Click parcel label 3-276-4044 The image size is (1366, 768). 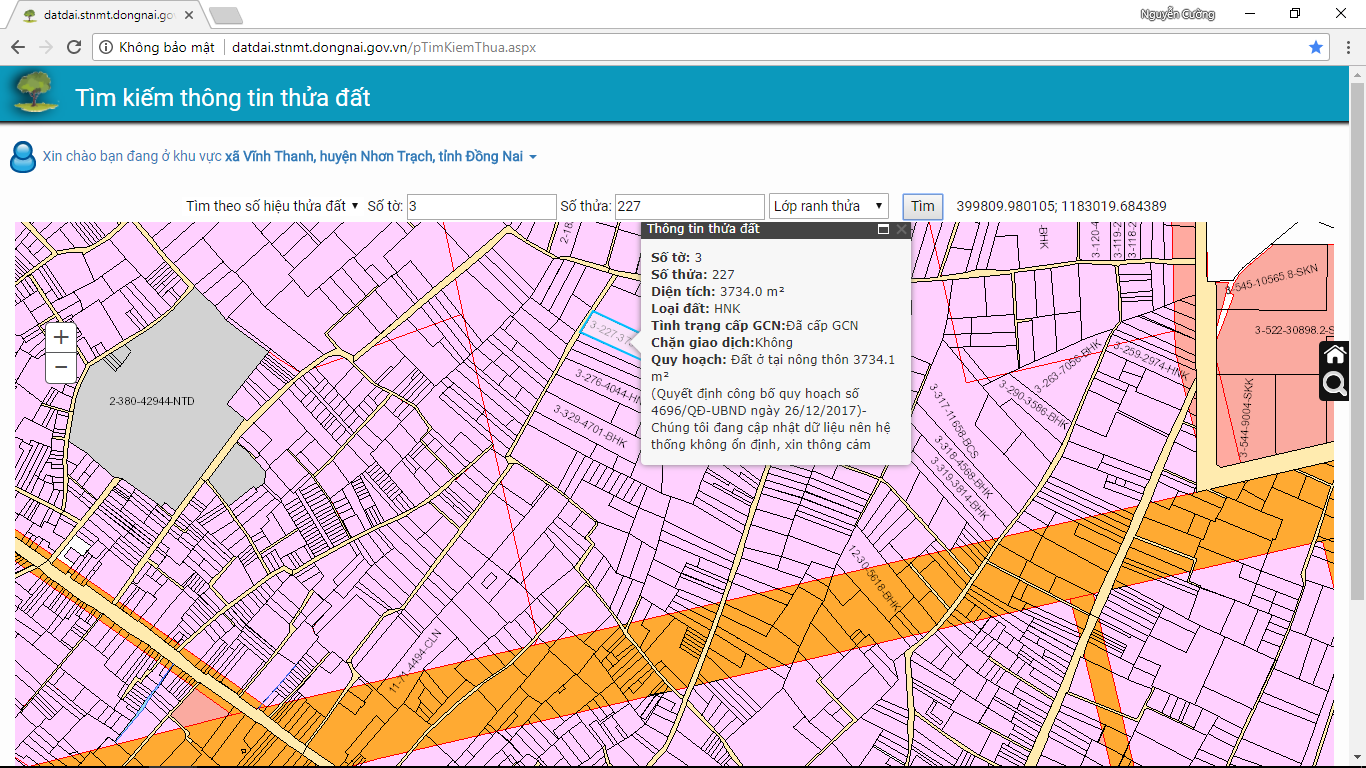pyautogui.click(x=607, y=387)
